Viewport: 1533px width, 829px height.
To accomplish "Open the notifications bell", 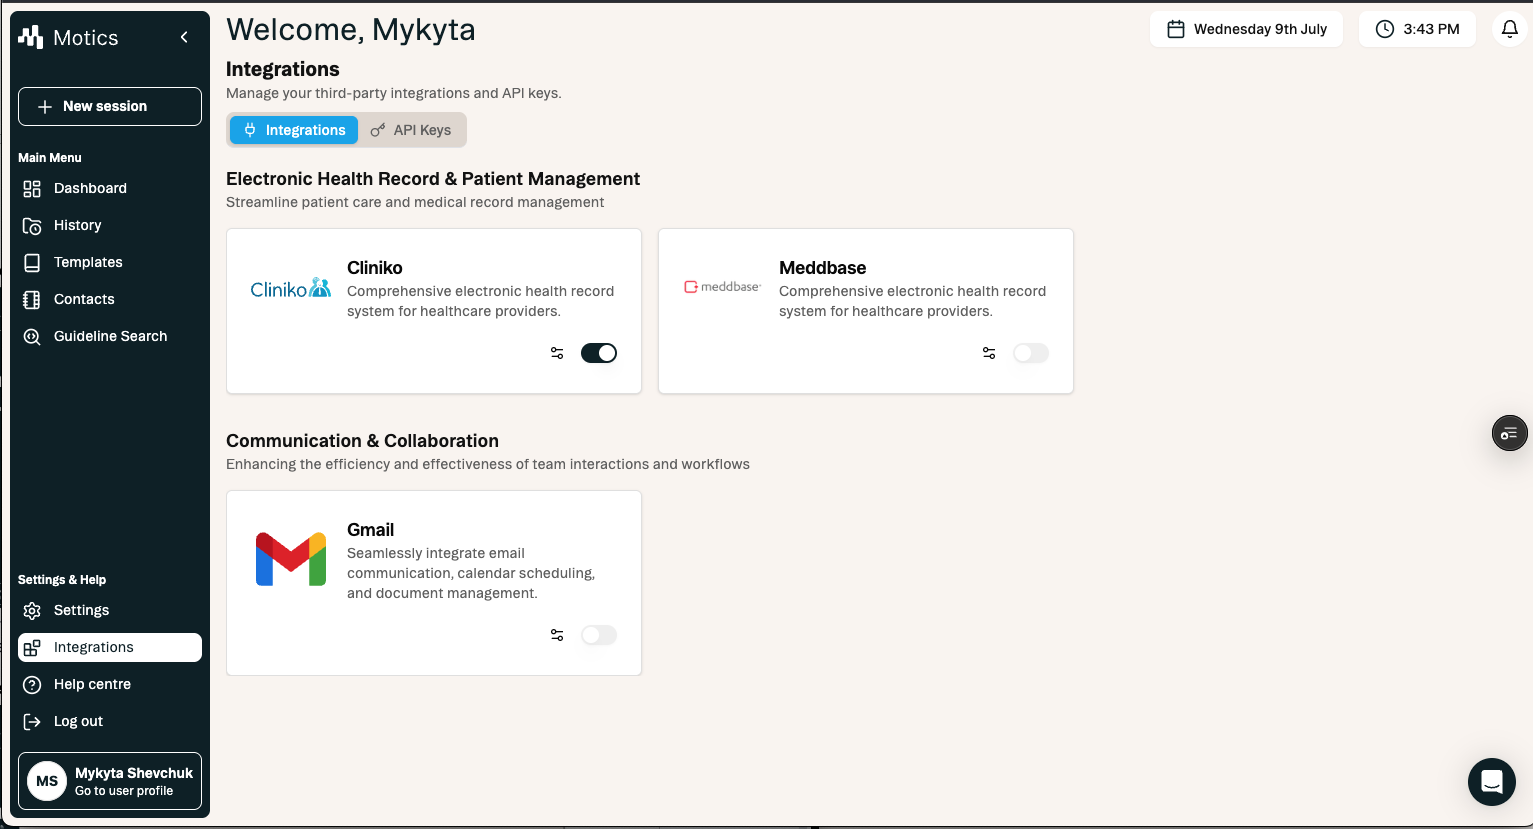I will (x=1510, y=29).
